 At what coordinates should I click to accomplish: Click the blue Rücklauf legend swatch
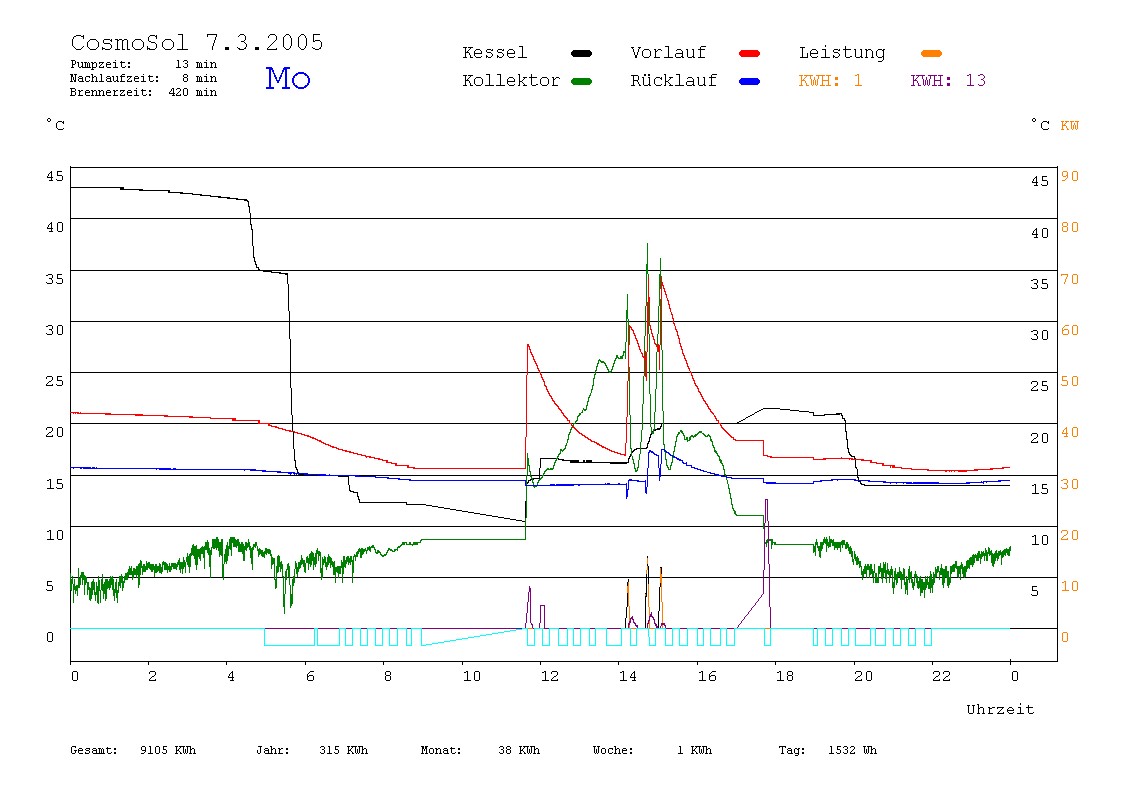(750, 81)
